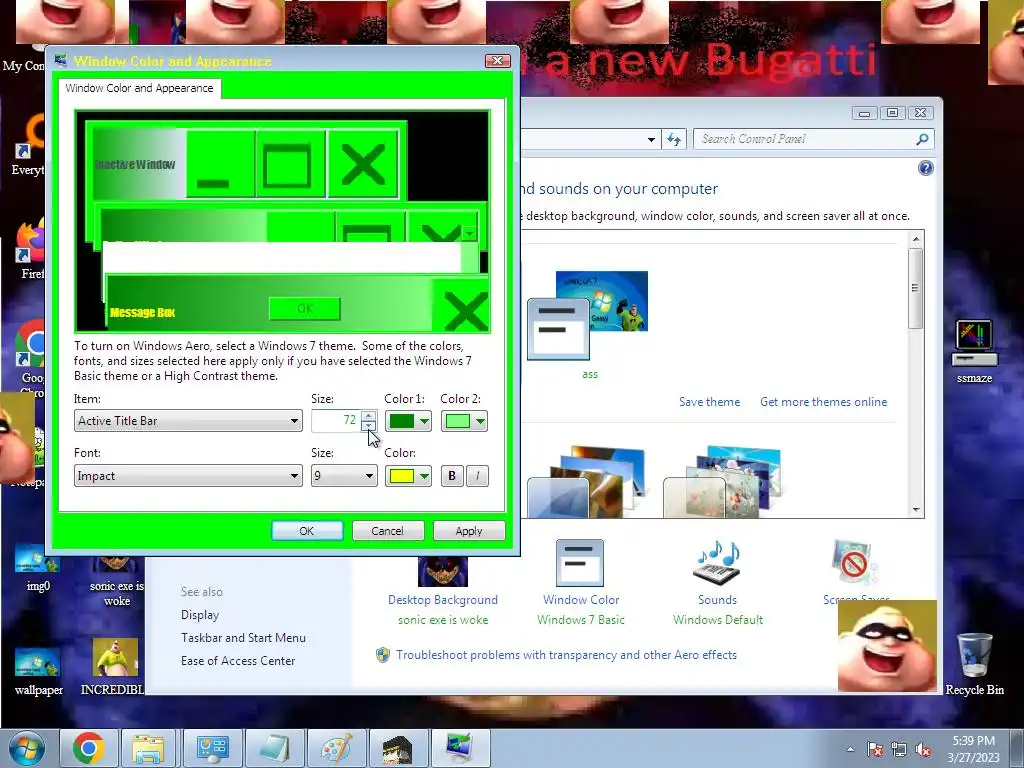Open Window Color icon in Personalization
Image resolution: width=1024 pixels, height=768 pixels.
[580, 563]
